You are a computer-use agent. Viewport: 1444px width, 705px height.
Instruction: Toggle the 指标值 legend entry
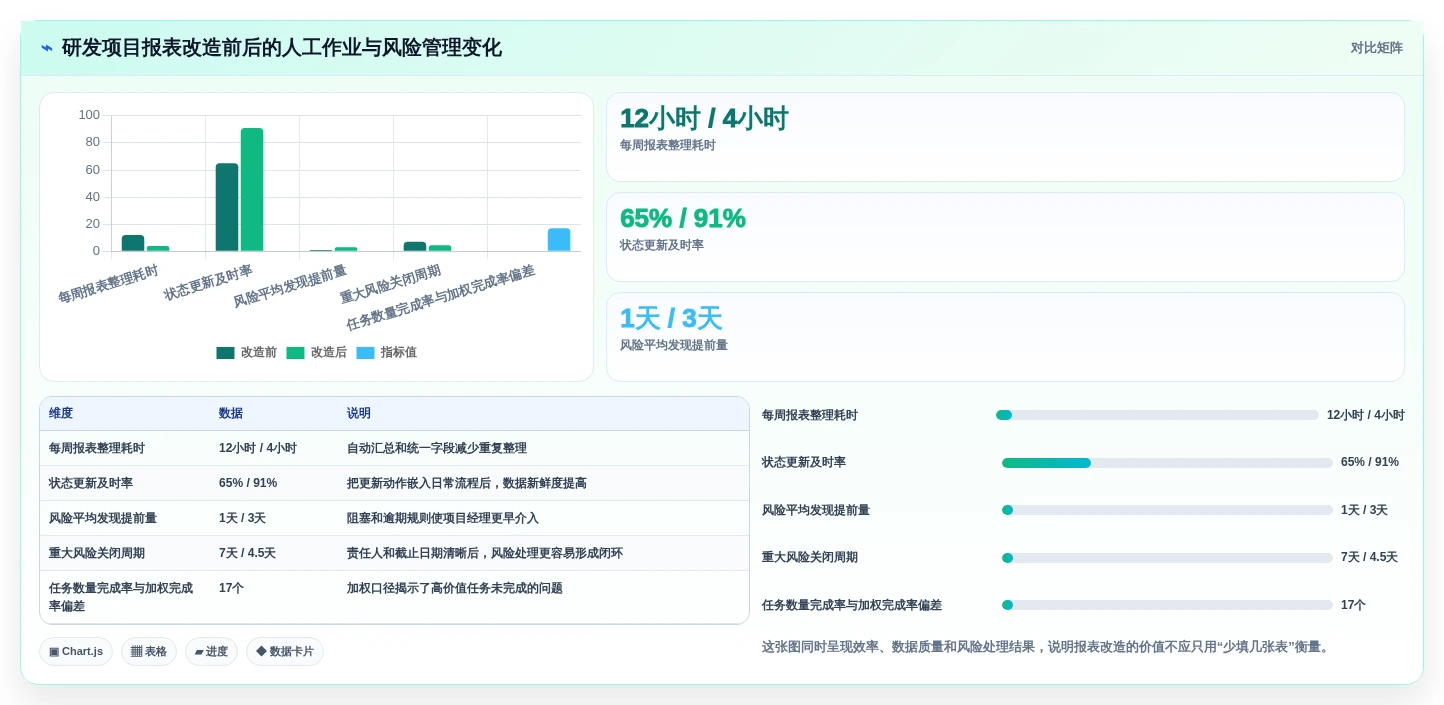tap(387, 352)
